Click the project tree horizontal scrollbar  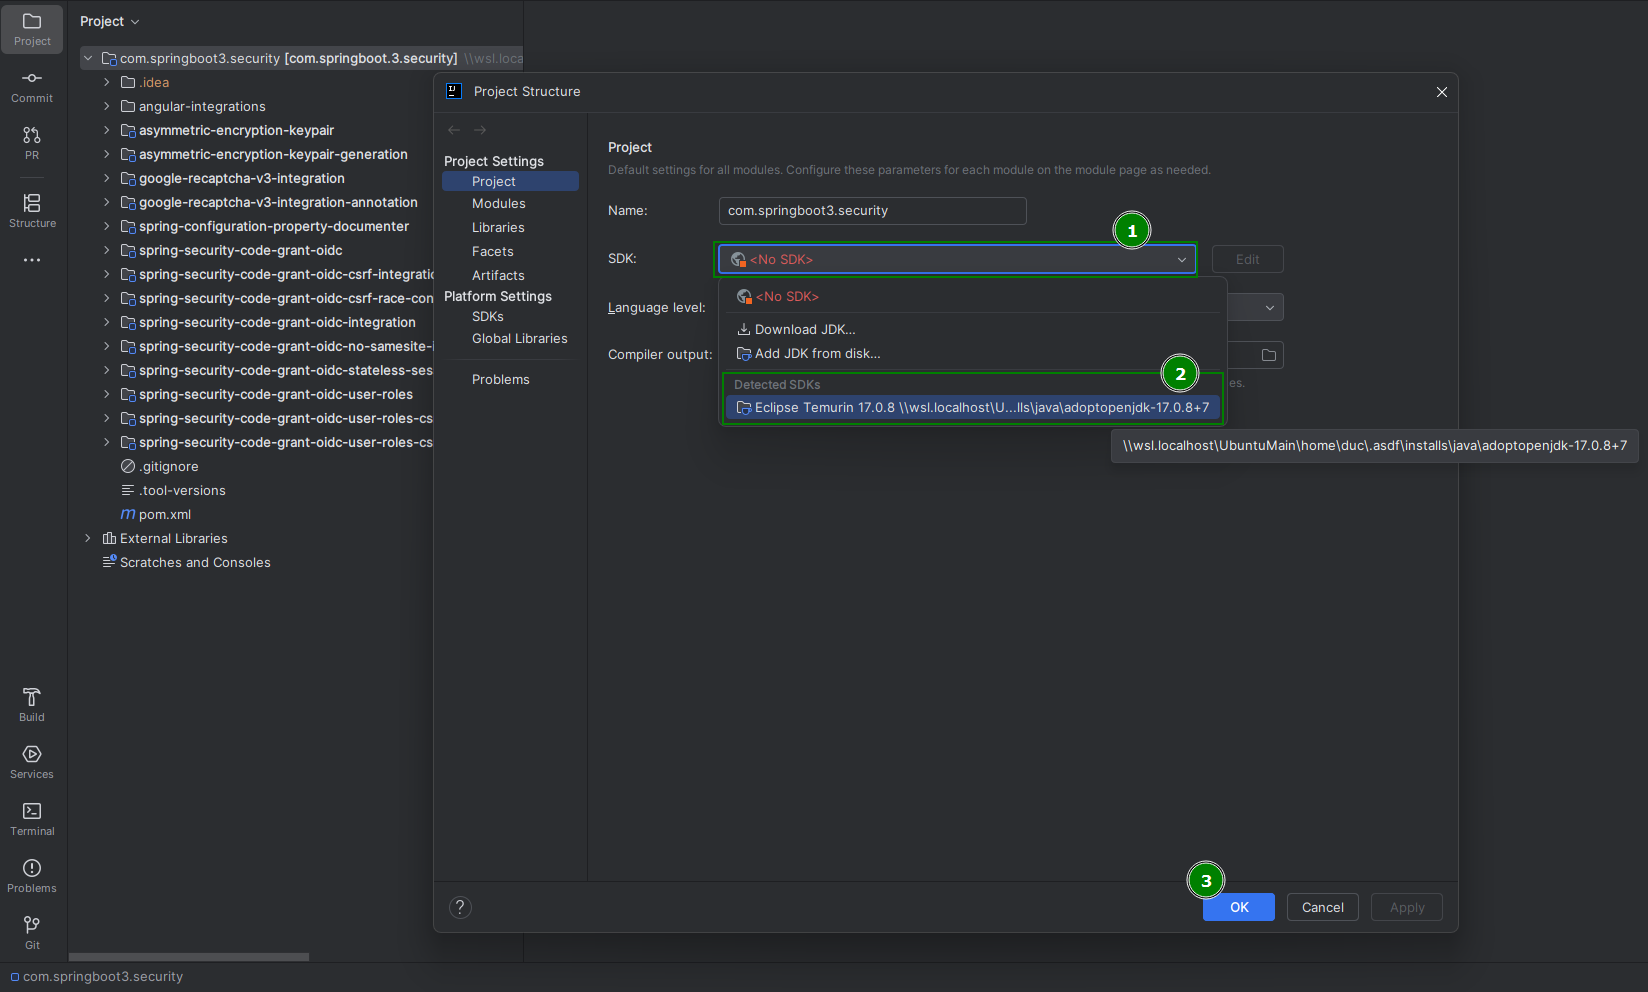click(189, 957)
